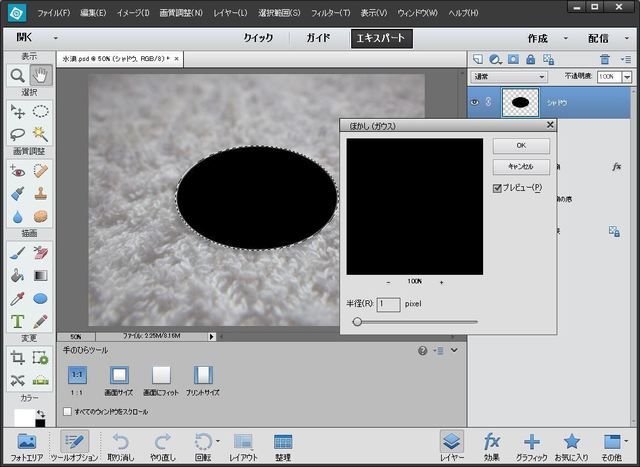The width and height of the screenshot is (640, 467).
Task: Pick the Red Eye removal tool
Action: [17, 170]
